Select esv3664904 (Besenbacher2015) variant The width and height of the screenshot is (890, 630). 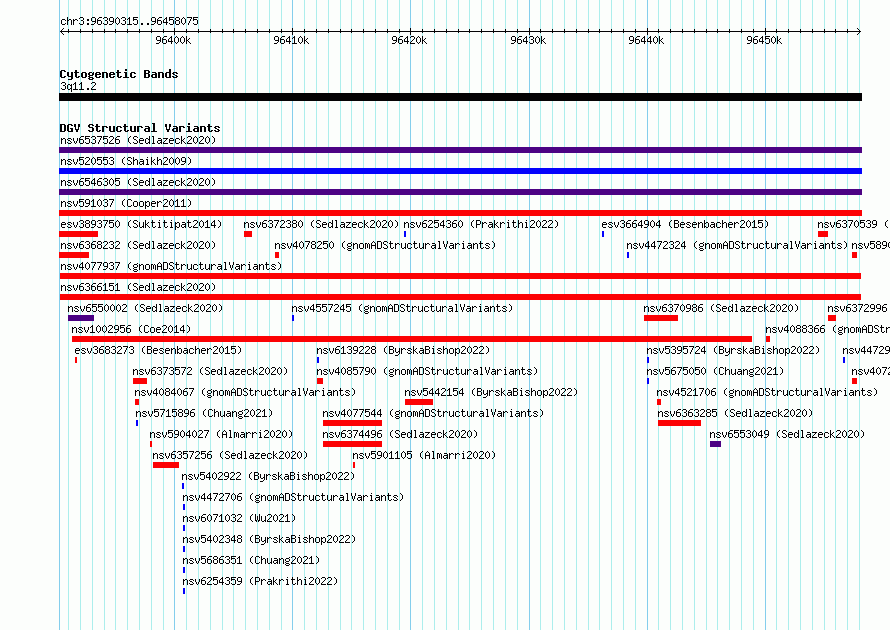tap(685, 224)
